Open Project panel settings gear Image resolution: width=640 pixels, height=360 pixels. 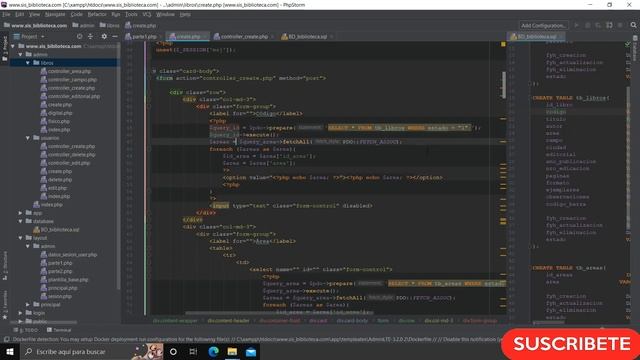point(104,36)
